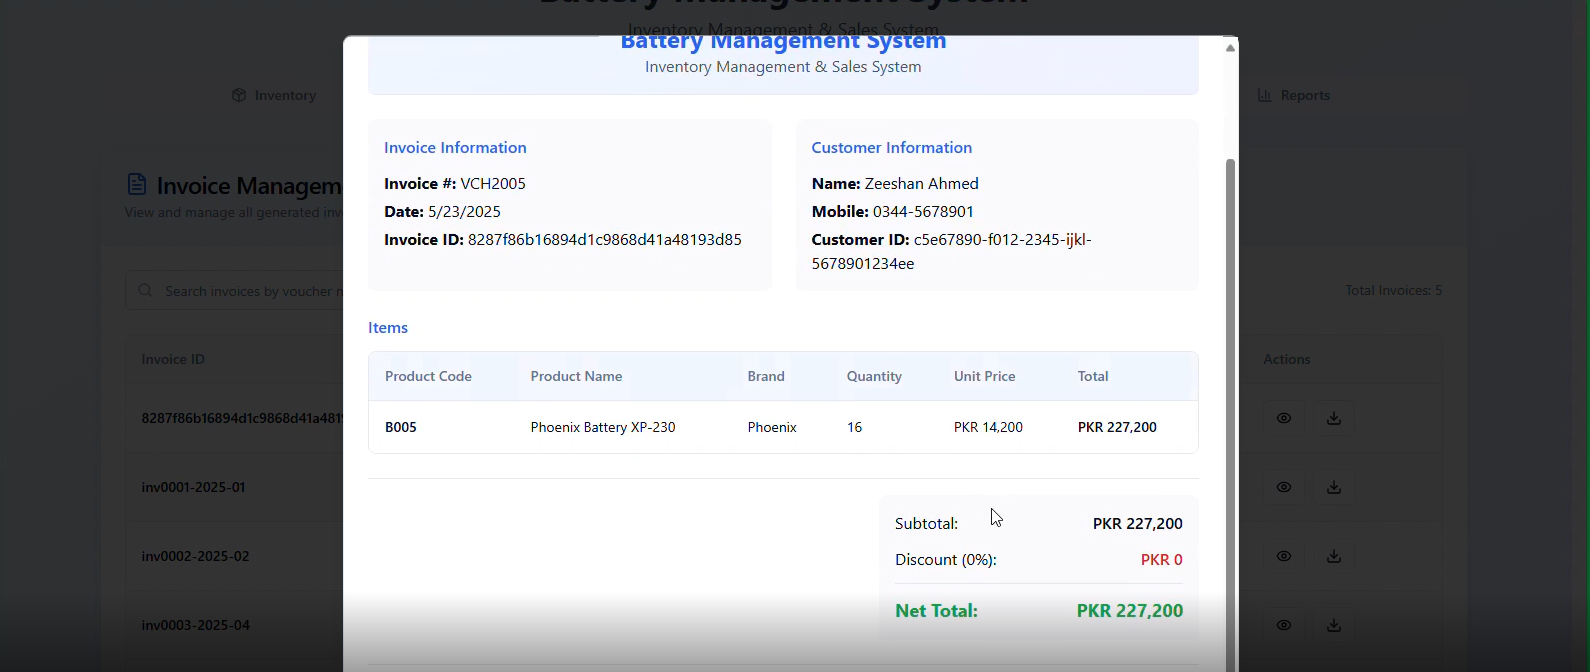Click the Items section heading

coord(388,328)
